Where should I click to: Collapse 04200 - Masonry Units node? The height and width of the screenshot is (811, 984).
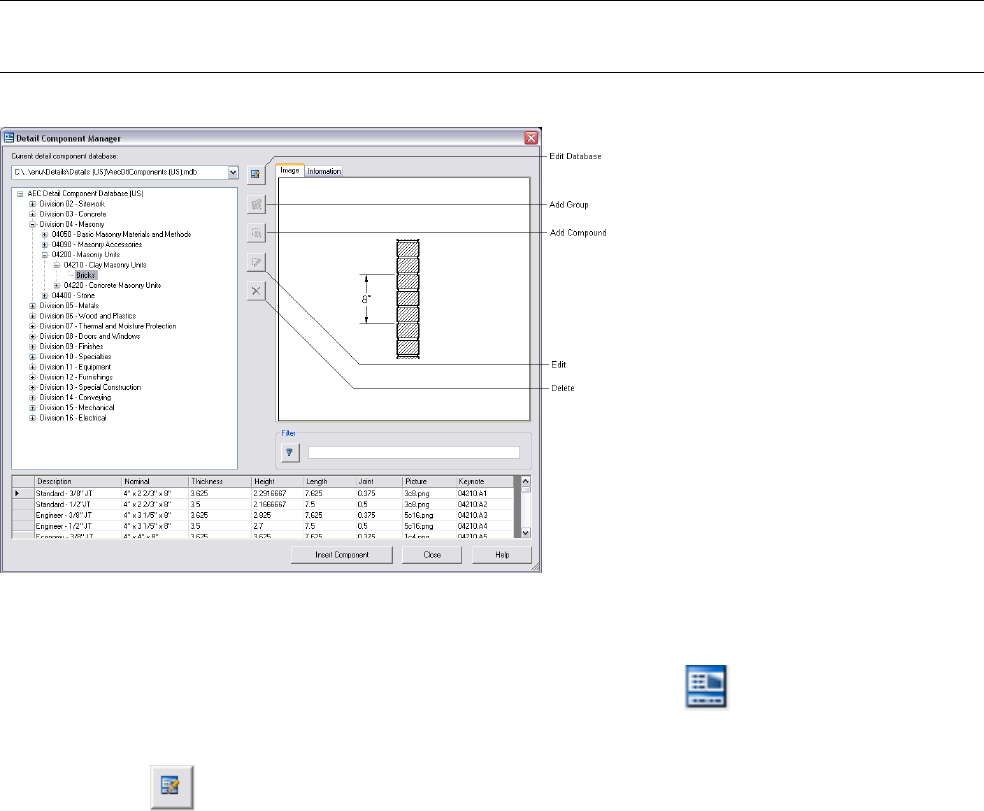pos(45,255)
